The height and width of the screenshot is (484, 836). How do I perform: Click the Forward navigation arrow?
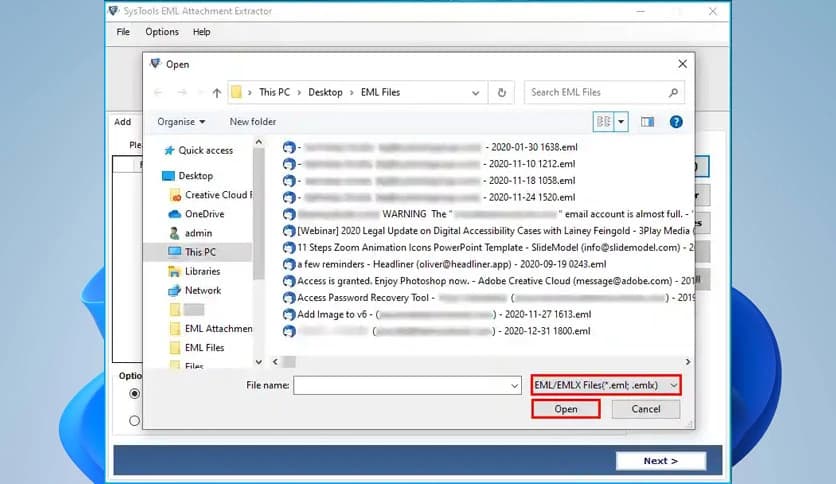pyautogui.click(x=182, y=93)
